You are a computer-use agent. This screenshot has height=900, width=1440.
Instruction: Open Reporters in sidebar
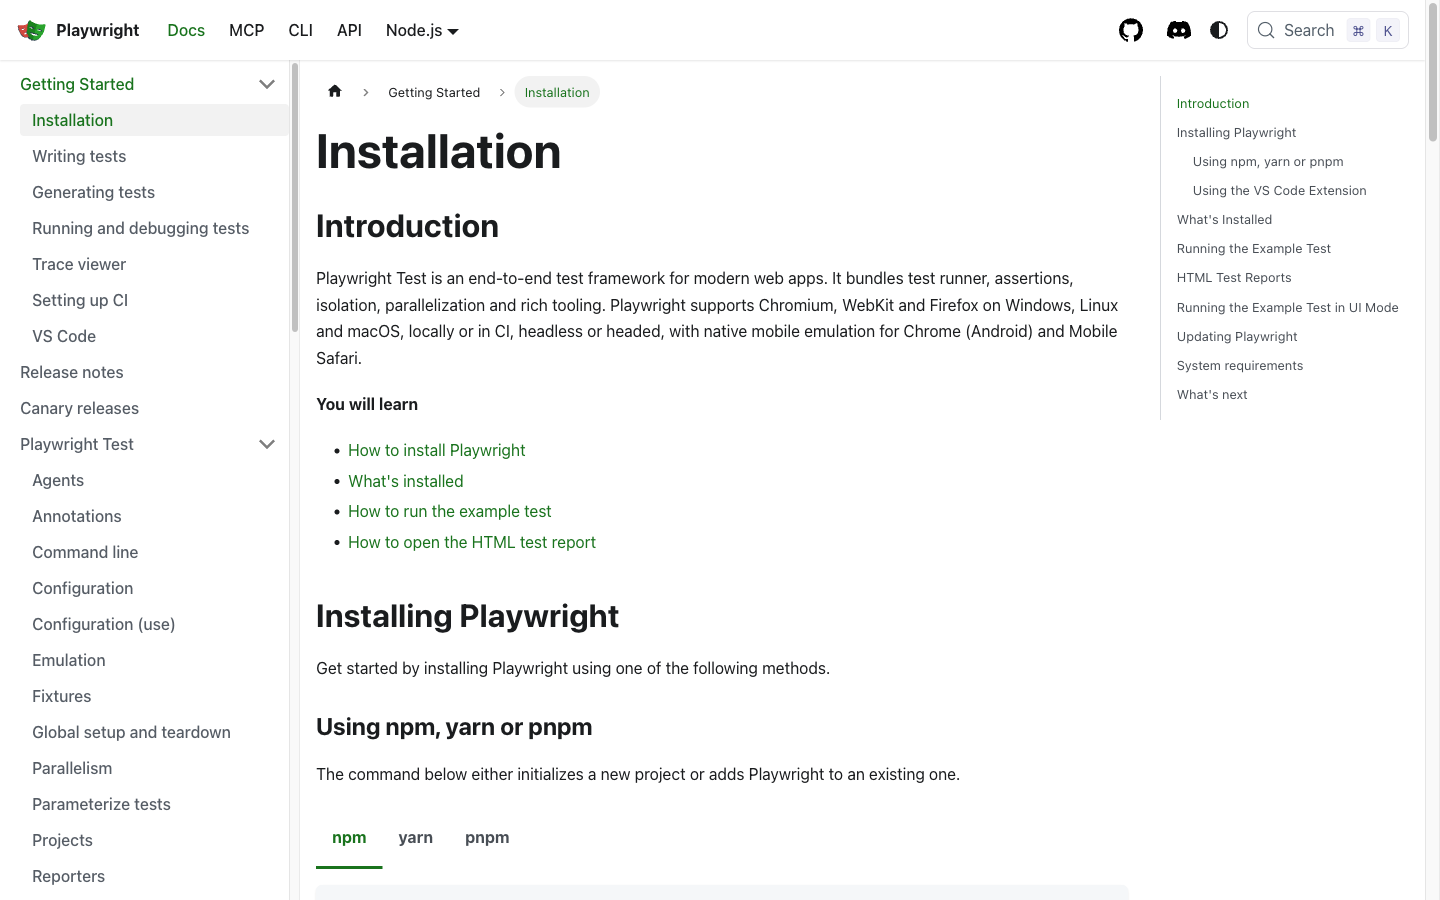68,876
